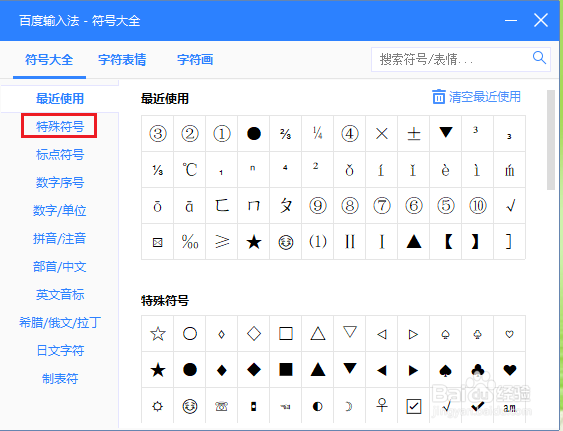Insert the ¼ fraction symbol
The width and height of the screenshot is (563, 431).
tap(317, 134)
